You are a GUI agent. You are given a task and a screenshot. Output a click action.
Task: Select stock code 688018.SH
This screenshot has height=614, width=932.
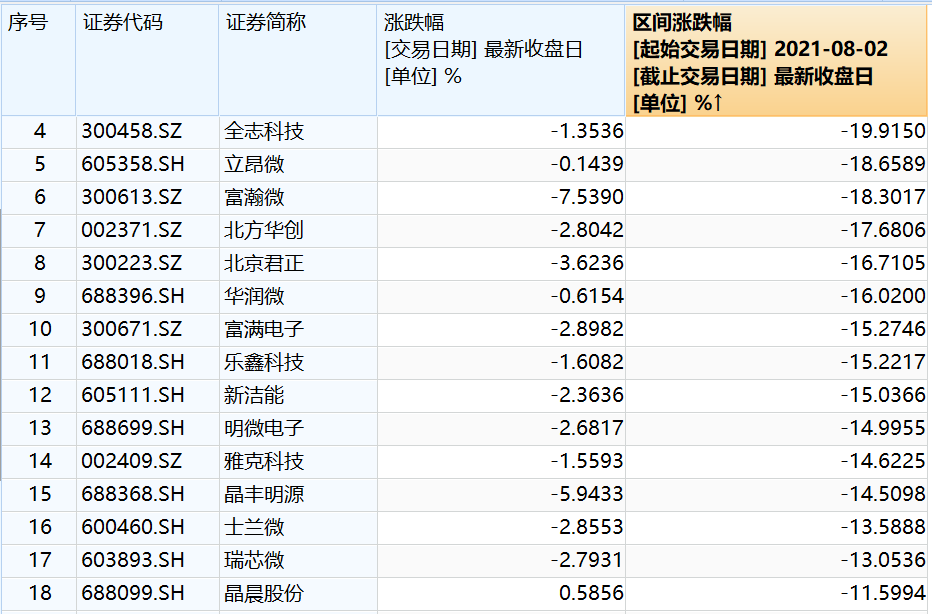pyautogui.click(x=133, y=362)
